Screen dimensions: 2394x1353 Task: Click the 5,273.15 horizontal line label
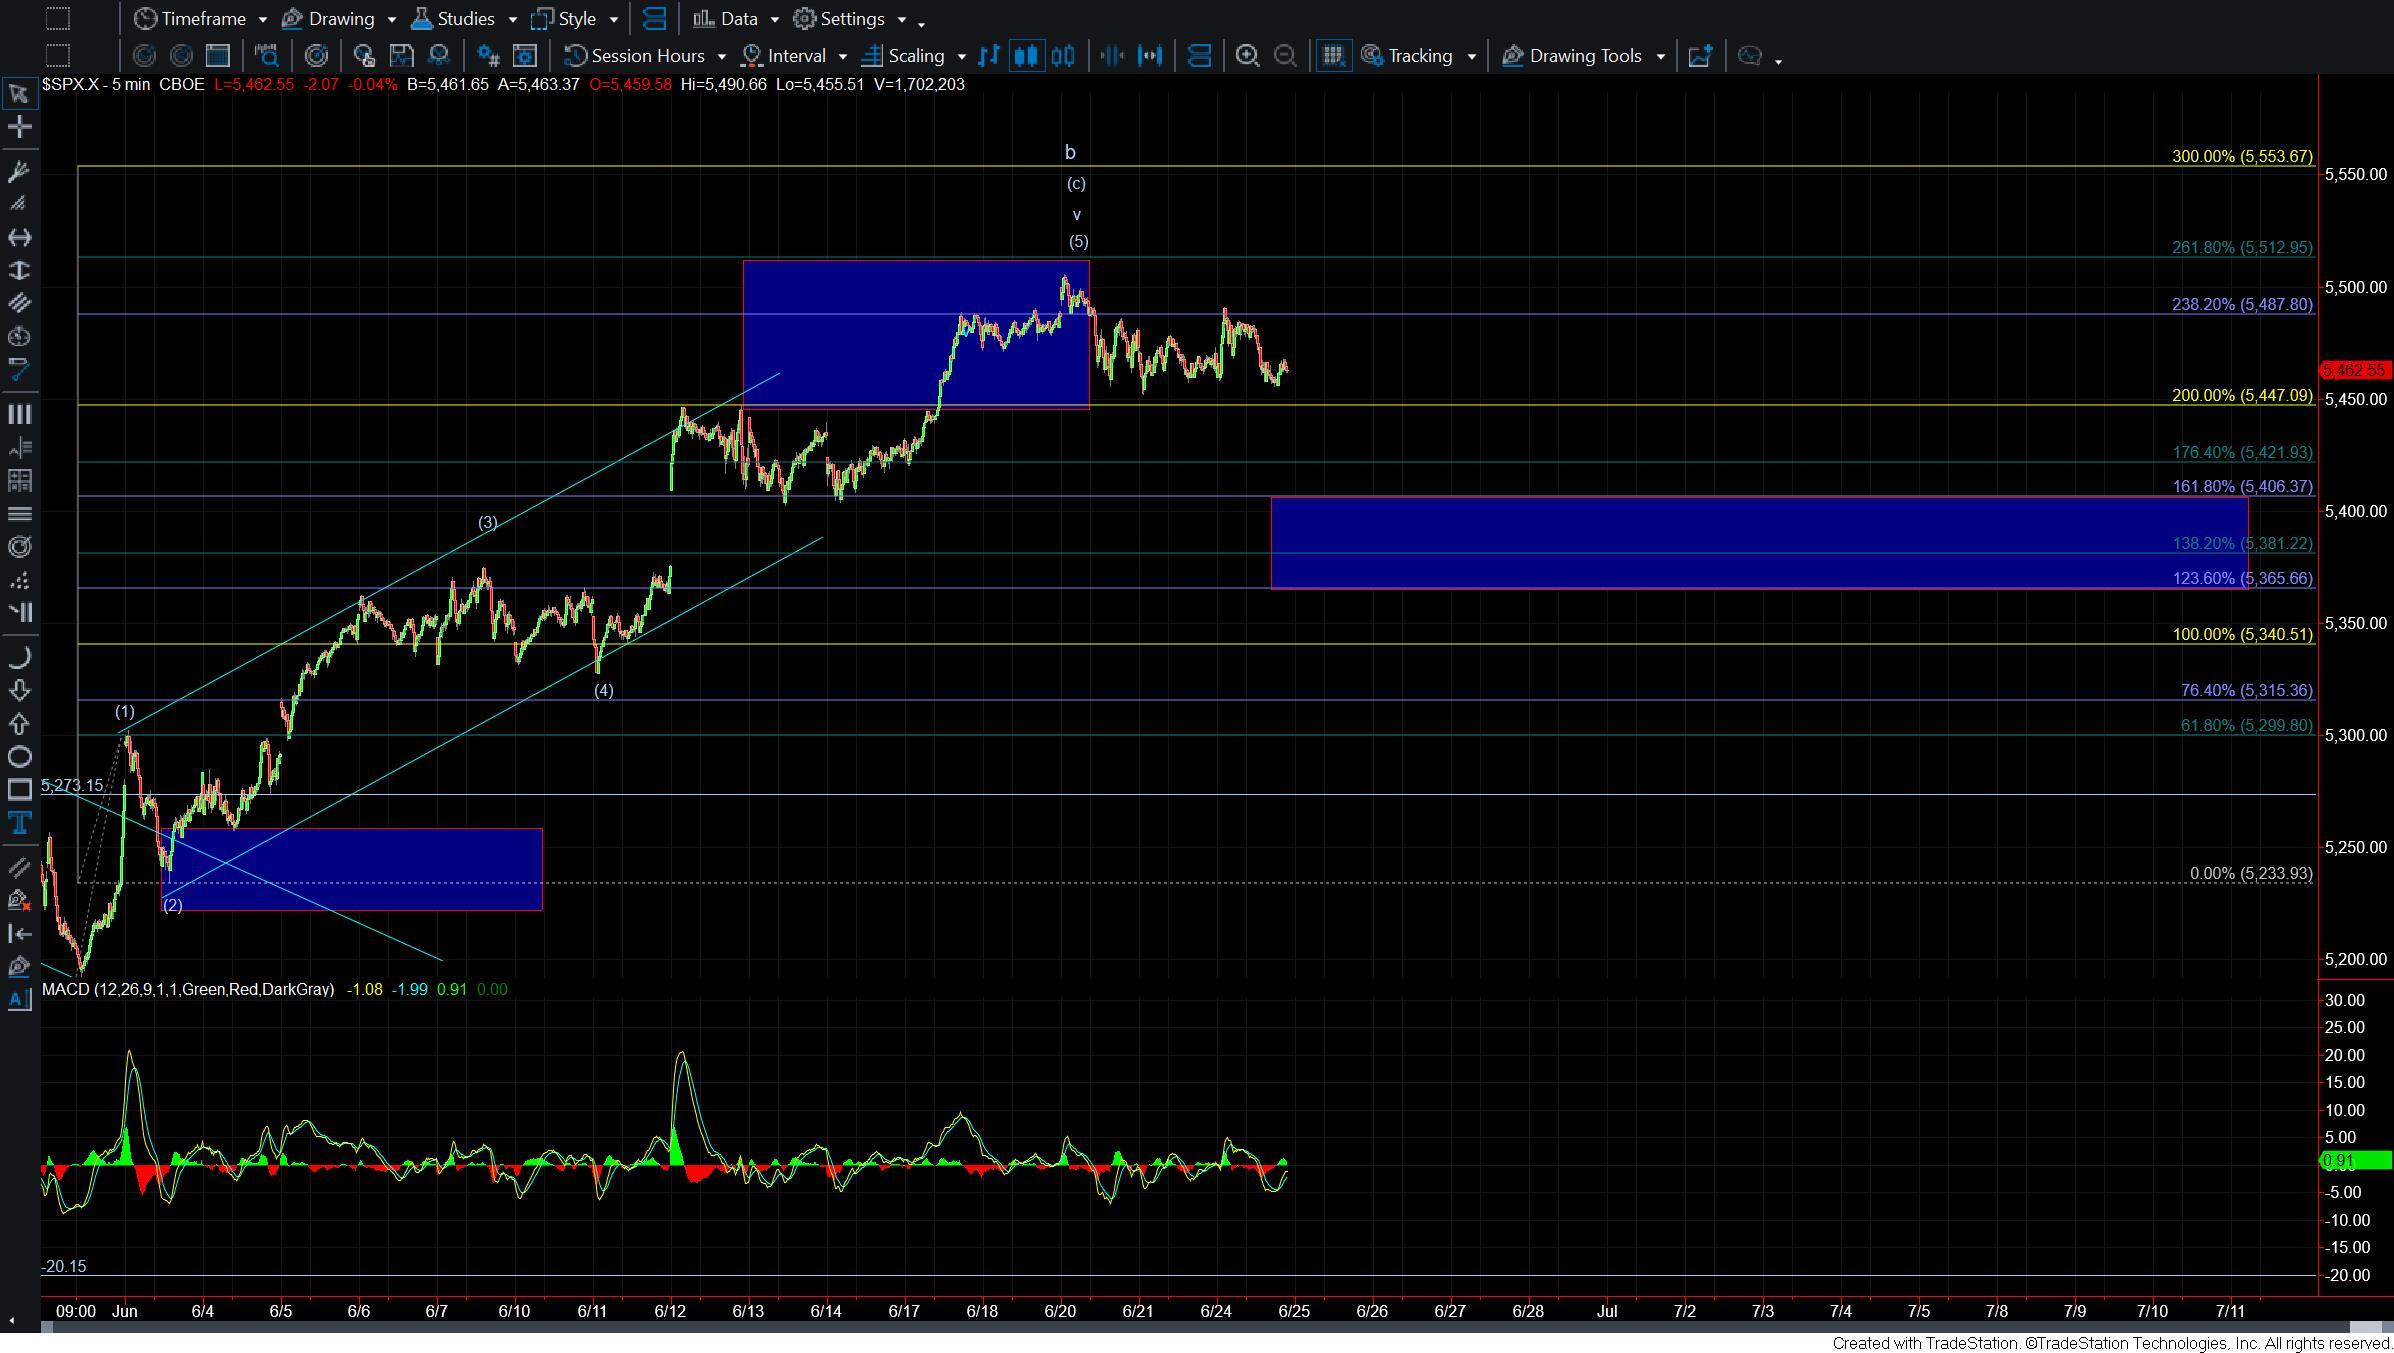click(x=72, y=785)
